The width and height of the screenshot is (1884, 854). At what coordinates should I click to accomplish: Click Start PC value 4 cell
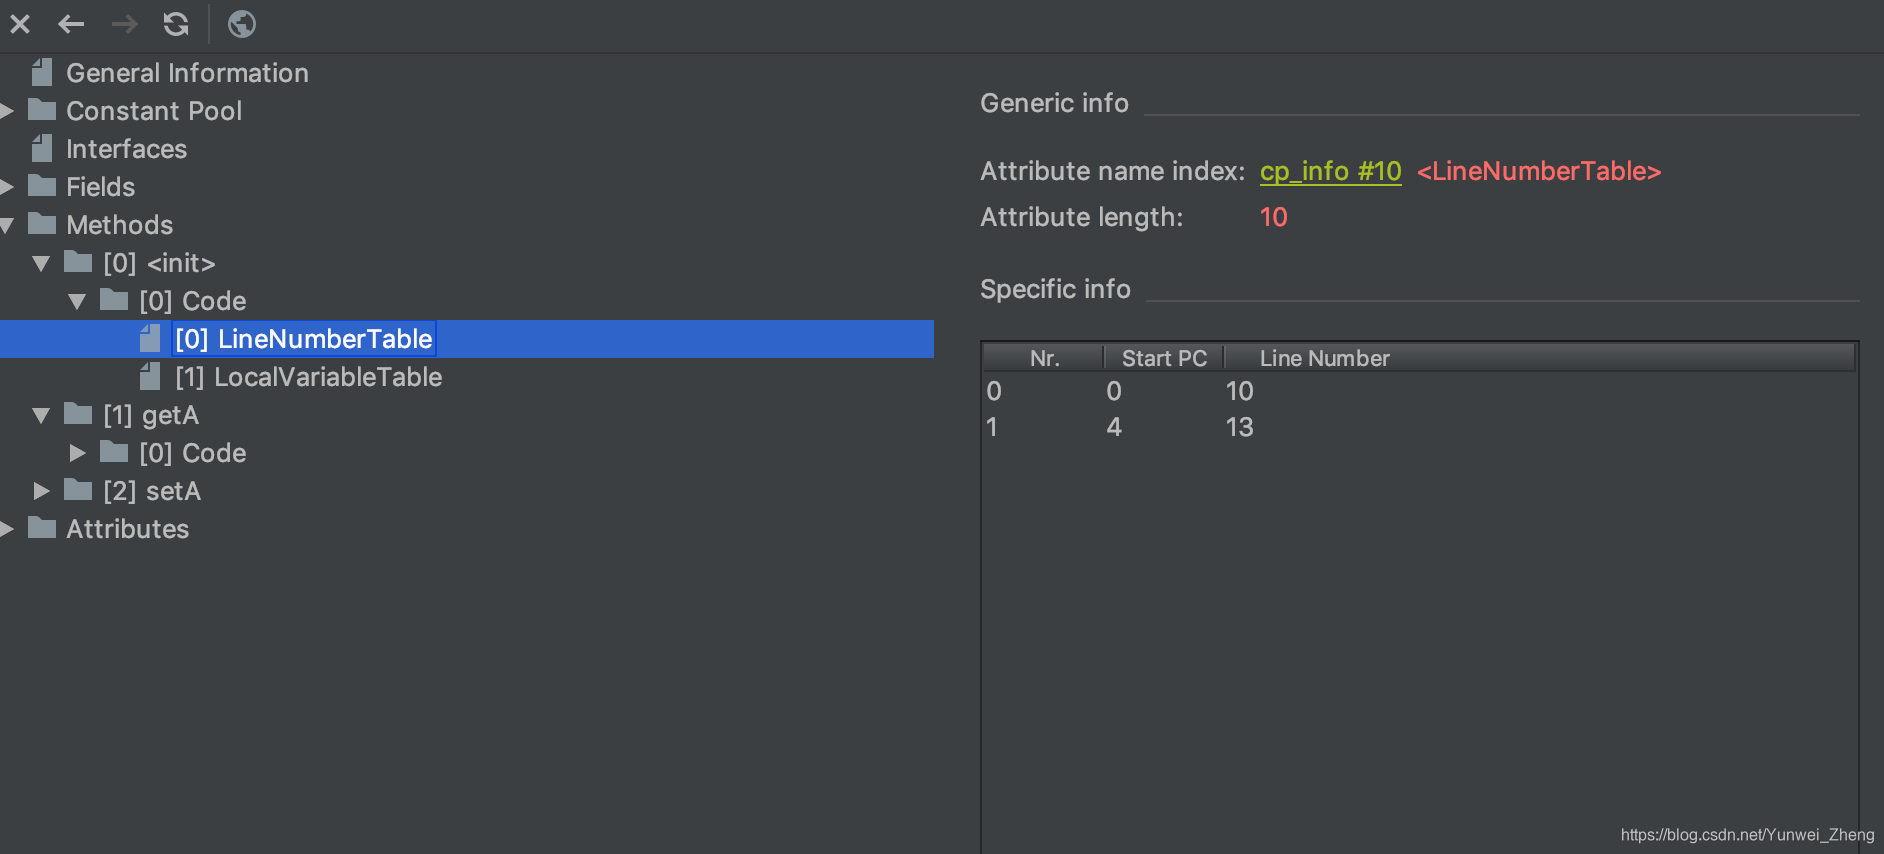coord(1114,427)
